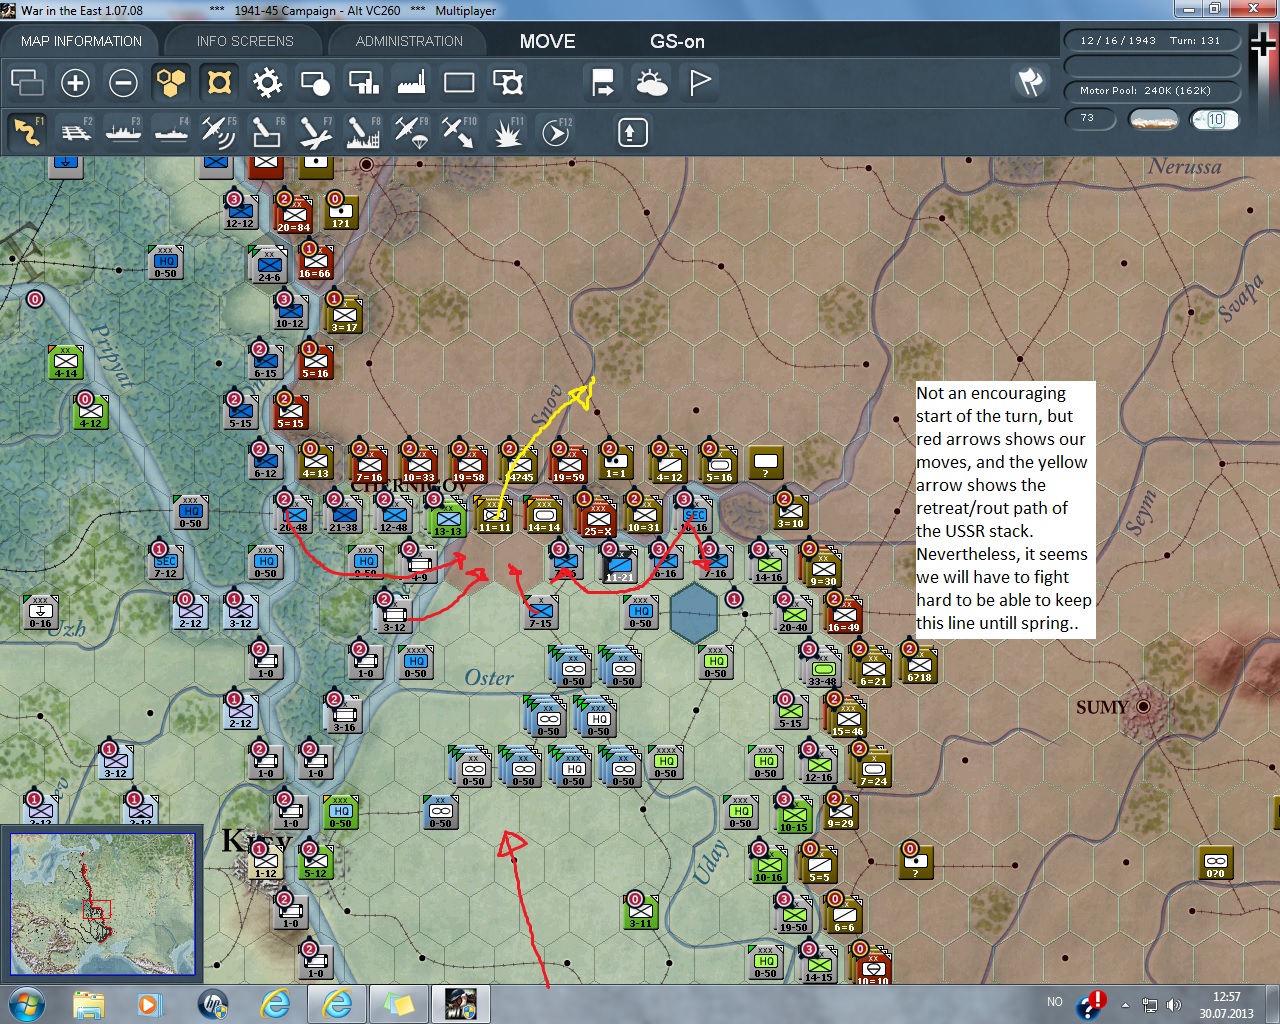This screenshot has width=1280, height=1024.
Task: Select the Soviet 16=49 unit counter
Action: (x=843, y=613)
